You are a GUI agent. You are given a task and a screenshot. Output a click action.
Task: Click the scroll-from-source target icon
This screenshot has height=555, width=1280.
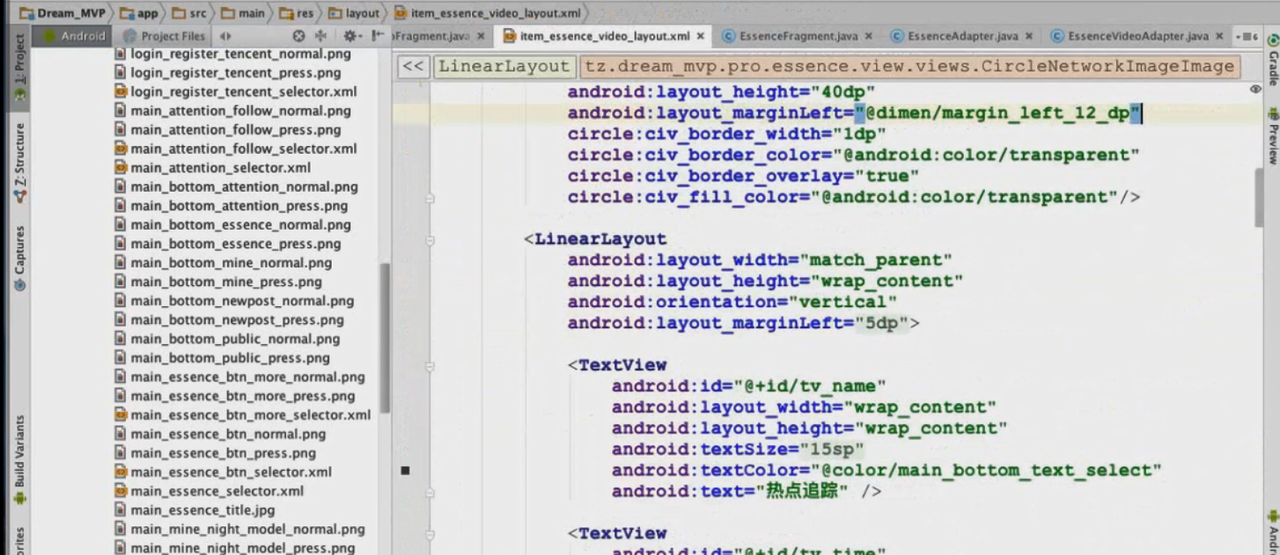[299, 36]
